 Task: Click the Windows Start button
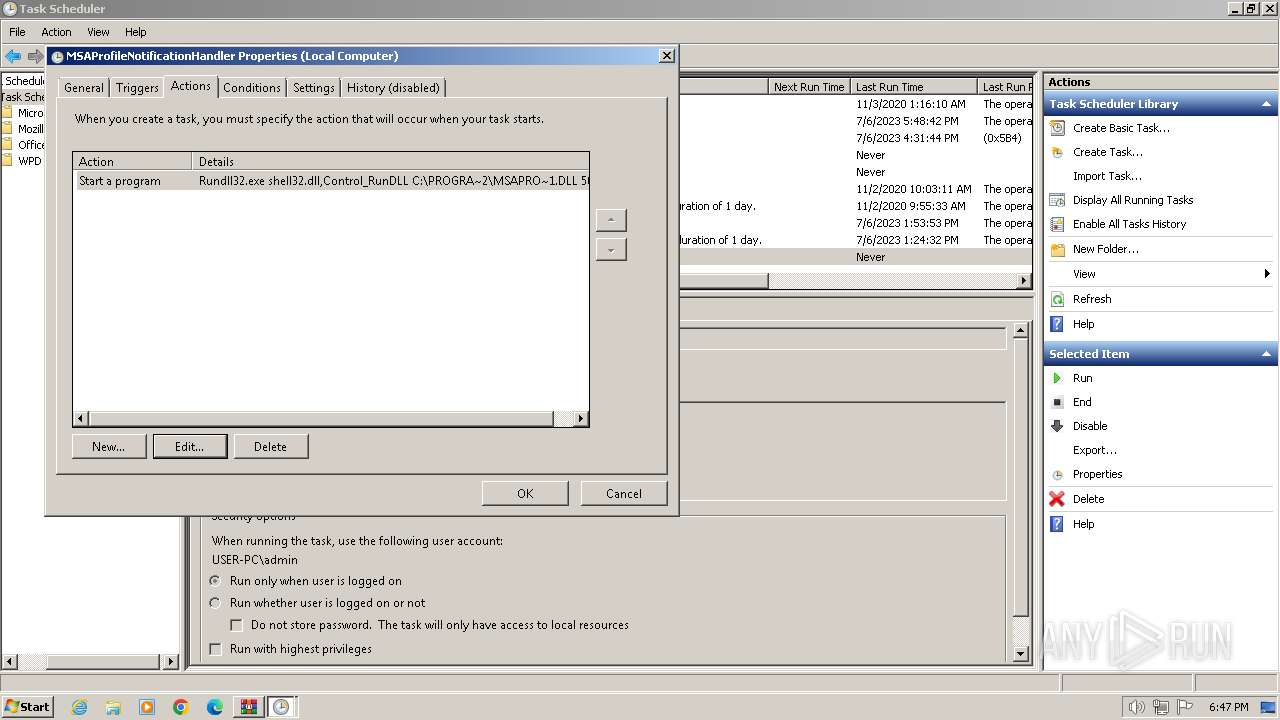(x=27, y=707)
